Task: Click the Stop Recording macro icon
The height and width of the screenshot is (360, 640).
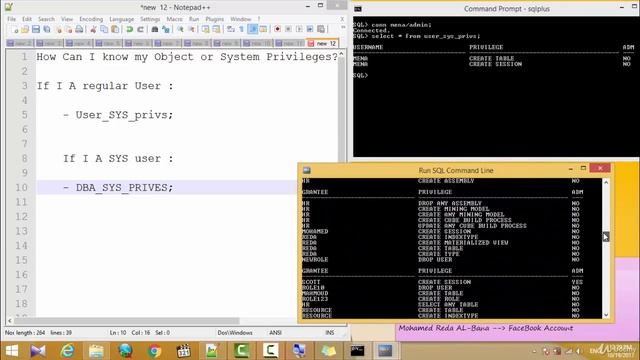Action: coord(288,29)
